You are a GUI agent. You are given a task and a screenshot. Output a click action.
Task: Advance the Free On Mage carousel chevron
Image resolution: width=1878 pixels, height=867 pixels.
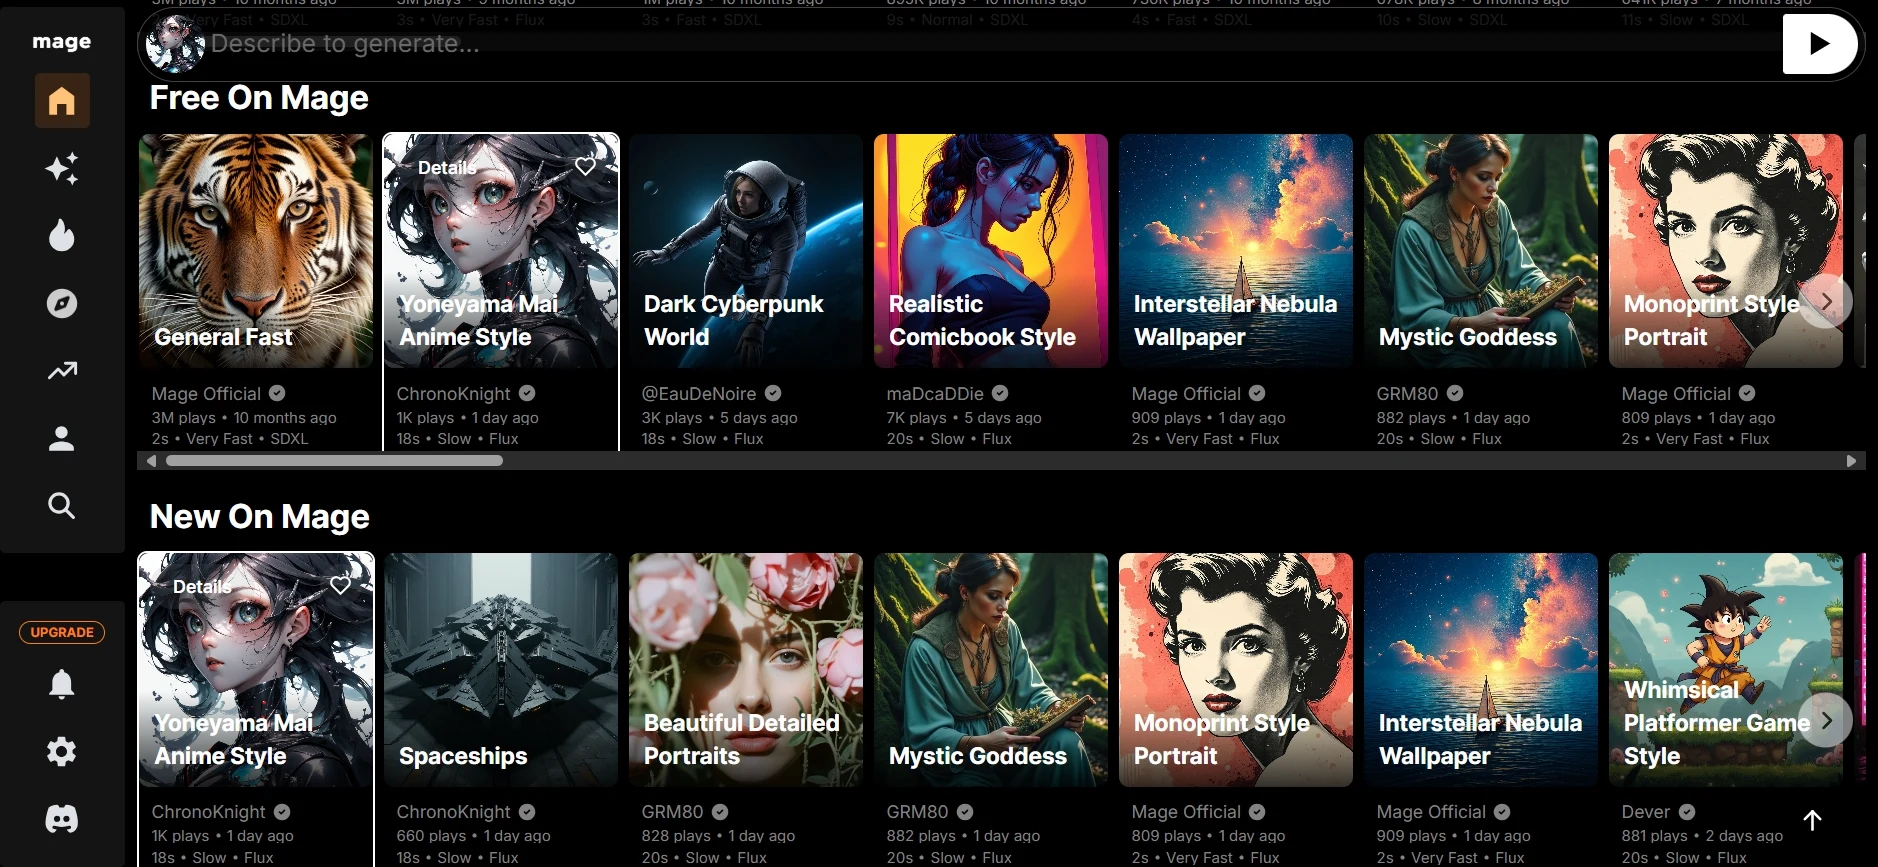[x=1826, y=301]
